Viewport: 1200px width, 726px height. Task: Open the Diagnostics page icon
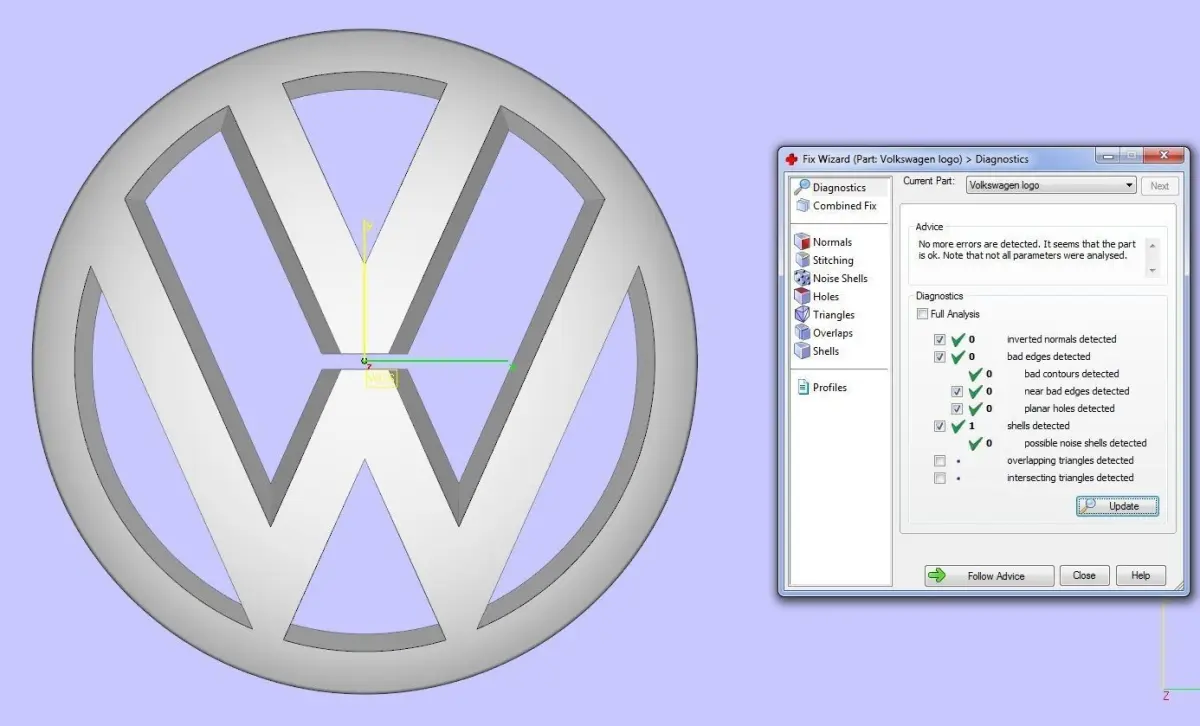point(802,187)
